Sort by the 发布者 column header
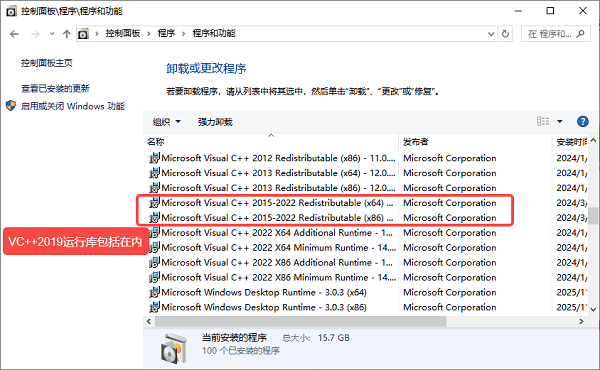Screen dimensions: 600x370 [475, 142]
